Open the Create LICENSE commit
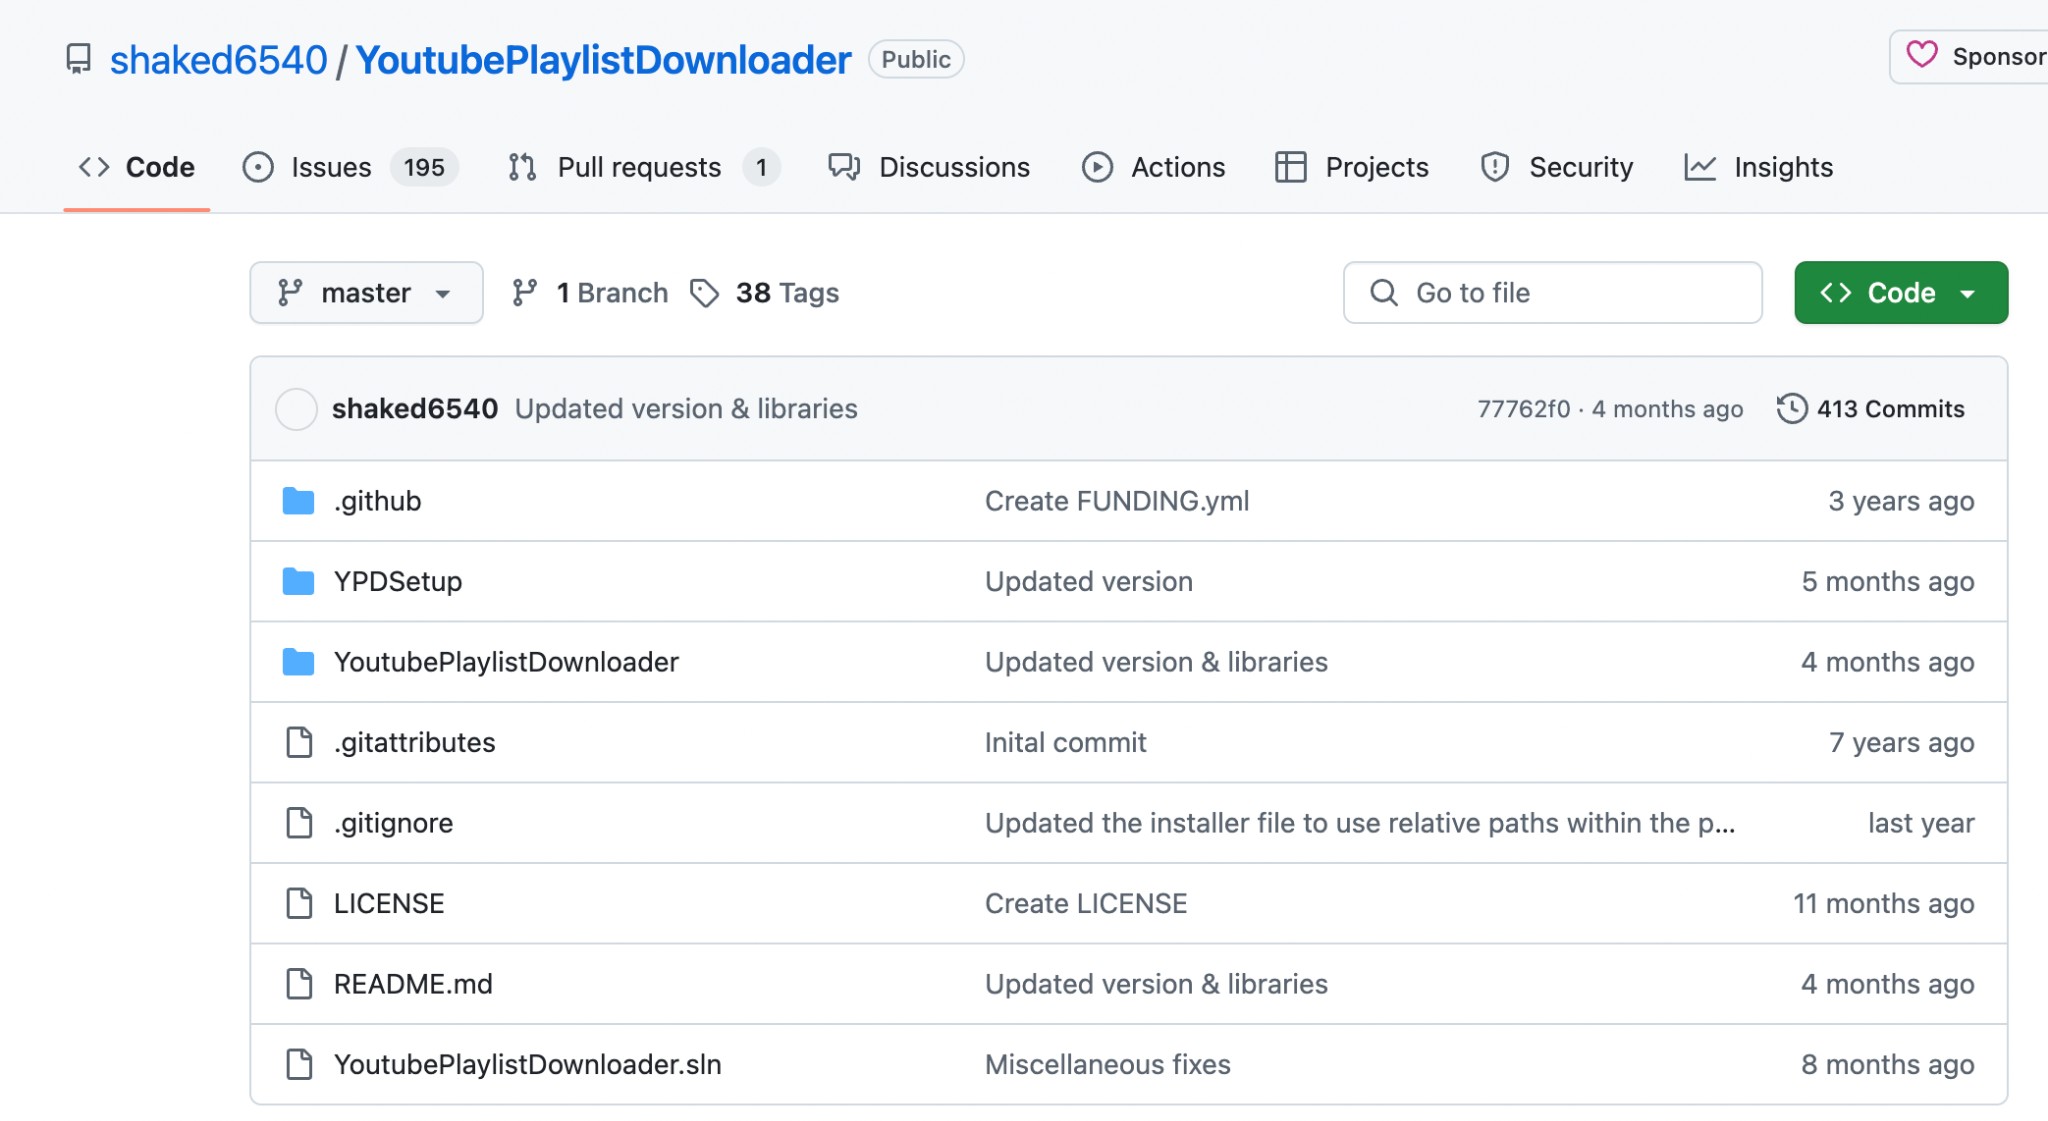Screen dimensions: 2048x1121 1086,903
